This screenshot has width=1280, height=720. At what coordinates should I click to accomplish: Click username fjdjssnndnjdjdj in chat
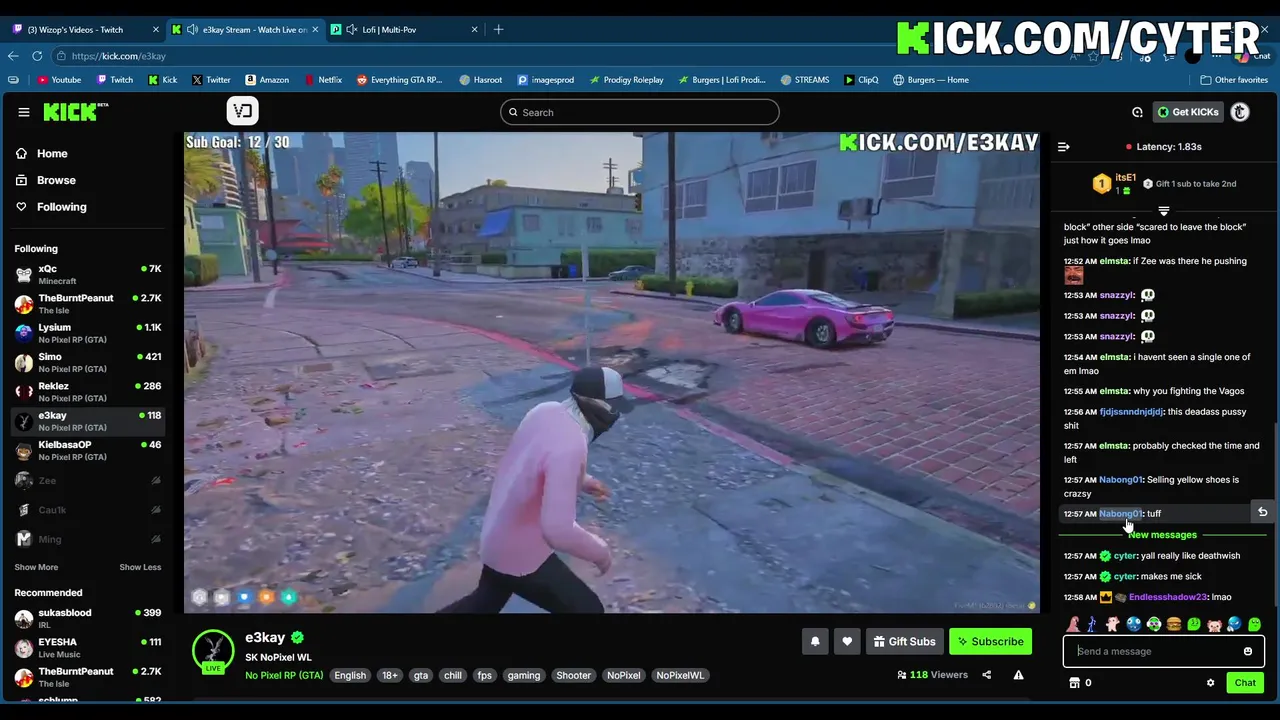pyautogui.click(x=1131, y=411)
